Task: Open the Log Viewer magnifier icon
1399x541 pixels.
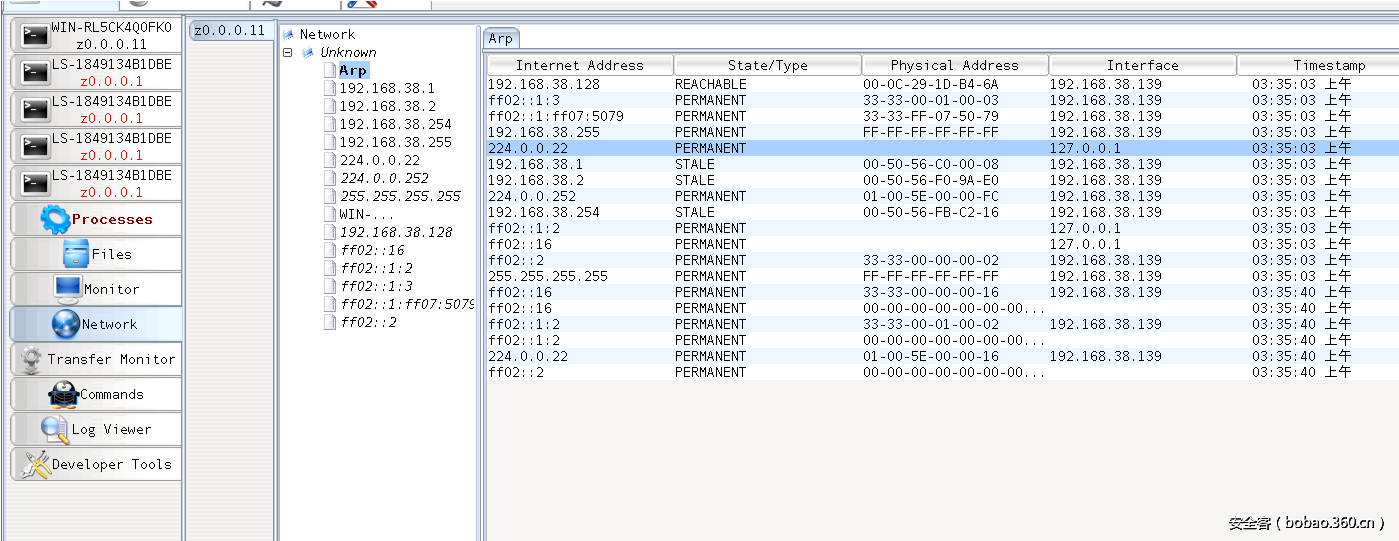Action: (x=54, y=429)
